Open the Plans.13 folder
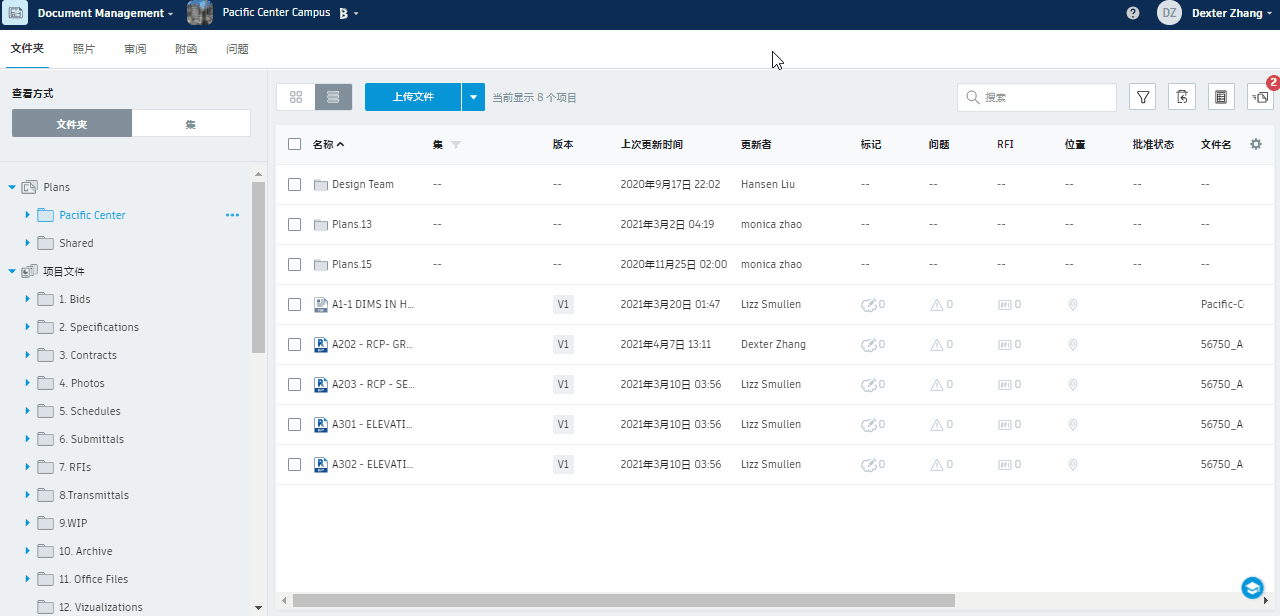The height and width of the screenshot is (616, 1280). click(x=351, y=224)
